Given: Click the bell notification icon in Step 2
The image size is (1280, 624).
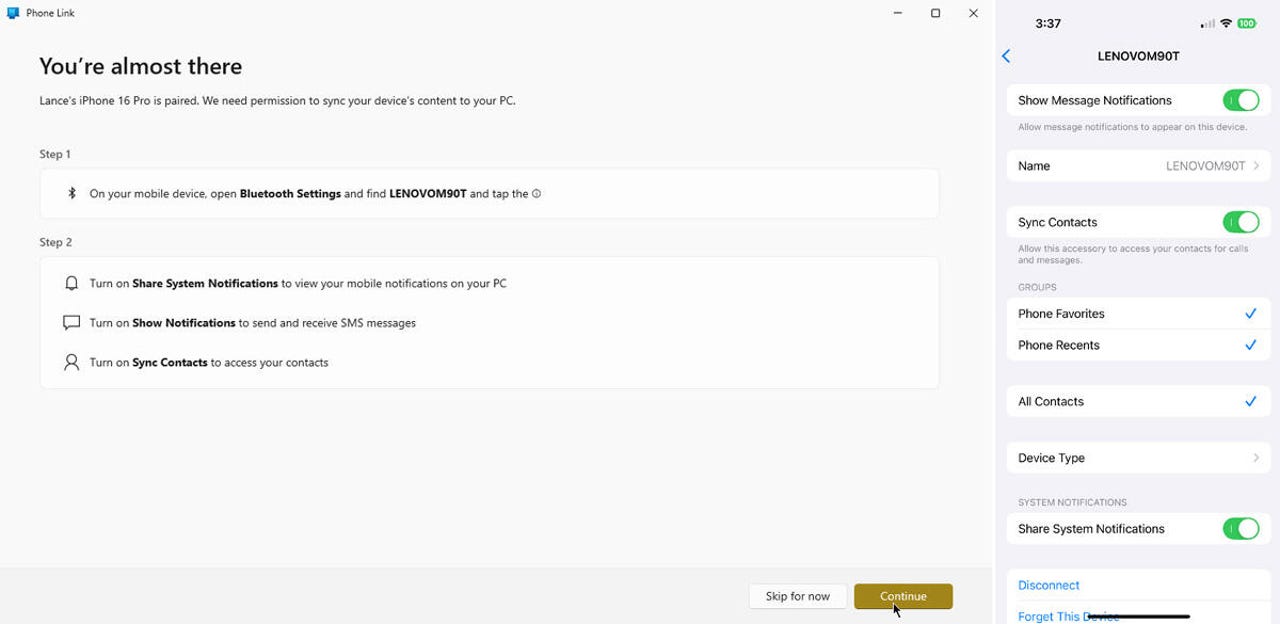Looking at the screenshot, I should [71, 283].
